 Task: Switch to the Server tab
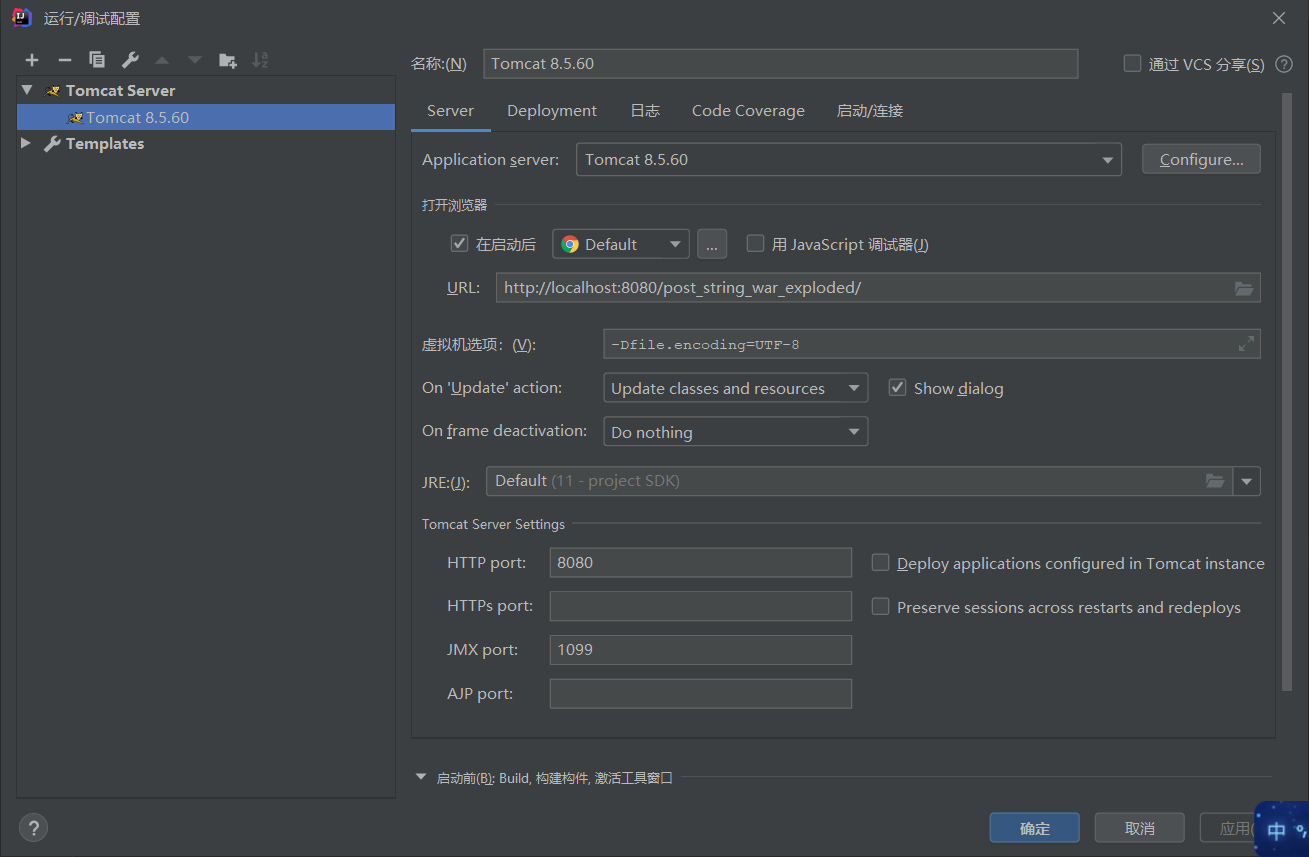click(450, 111)
